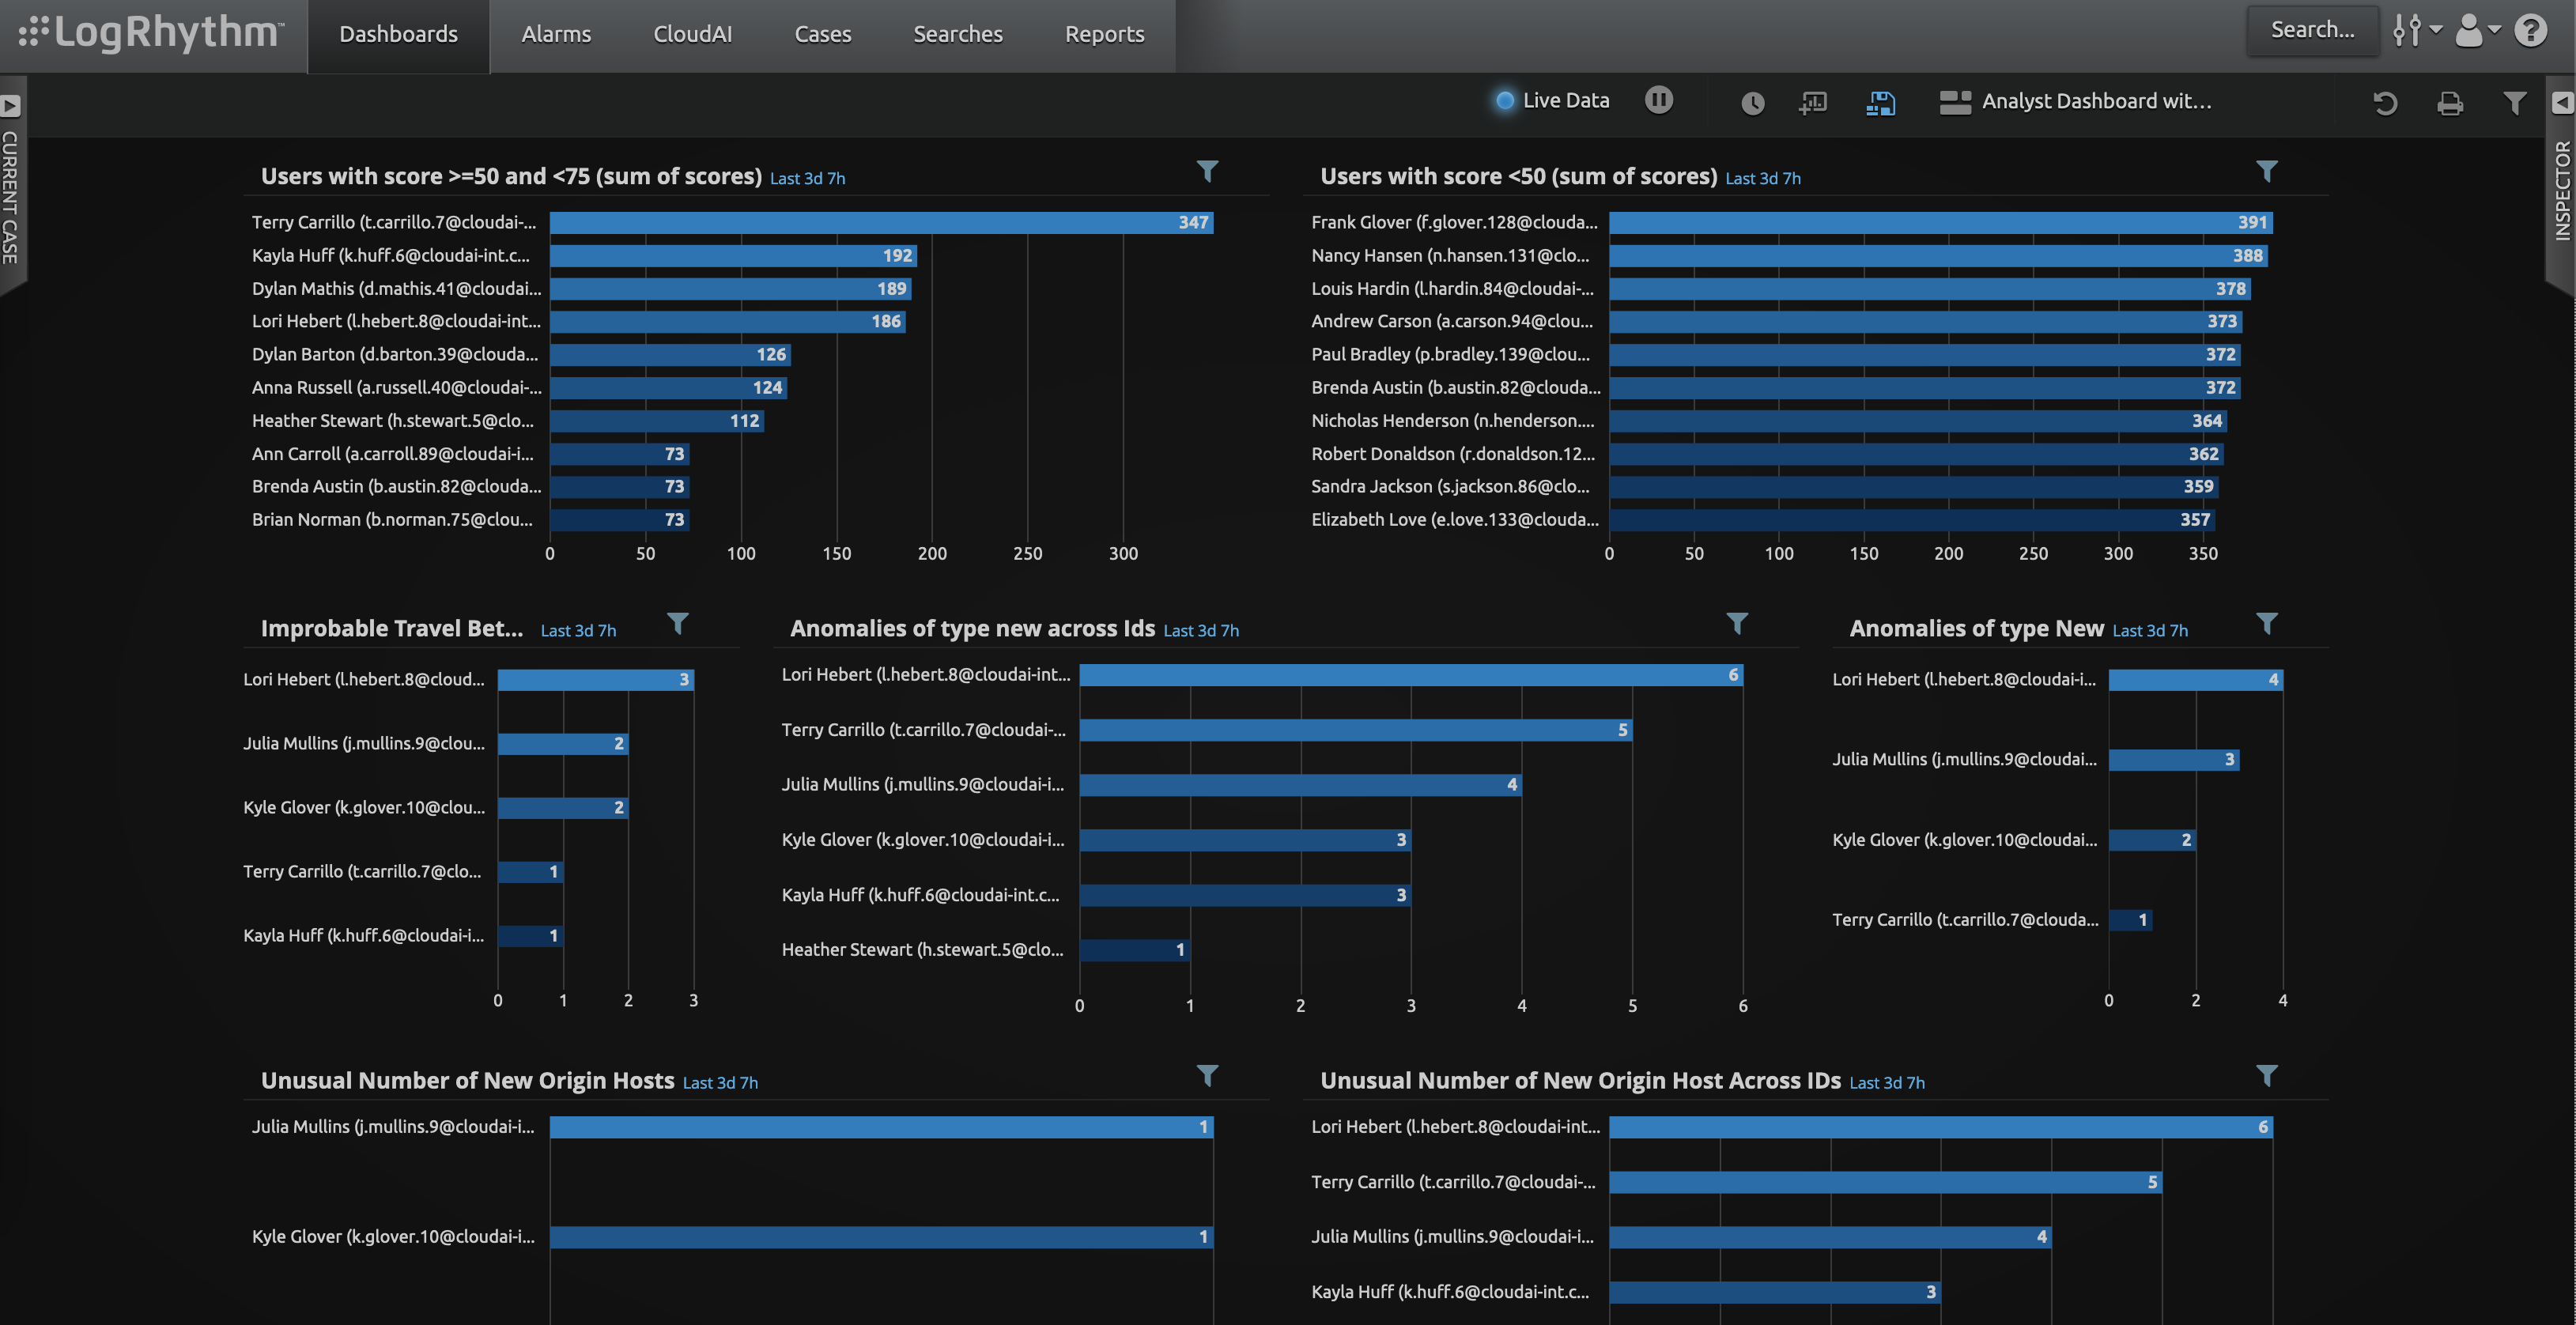The width and height of the screenshot is (2576, 1325).
Task: Click the add widget icon
Action: pos(1813,103)
